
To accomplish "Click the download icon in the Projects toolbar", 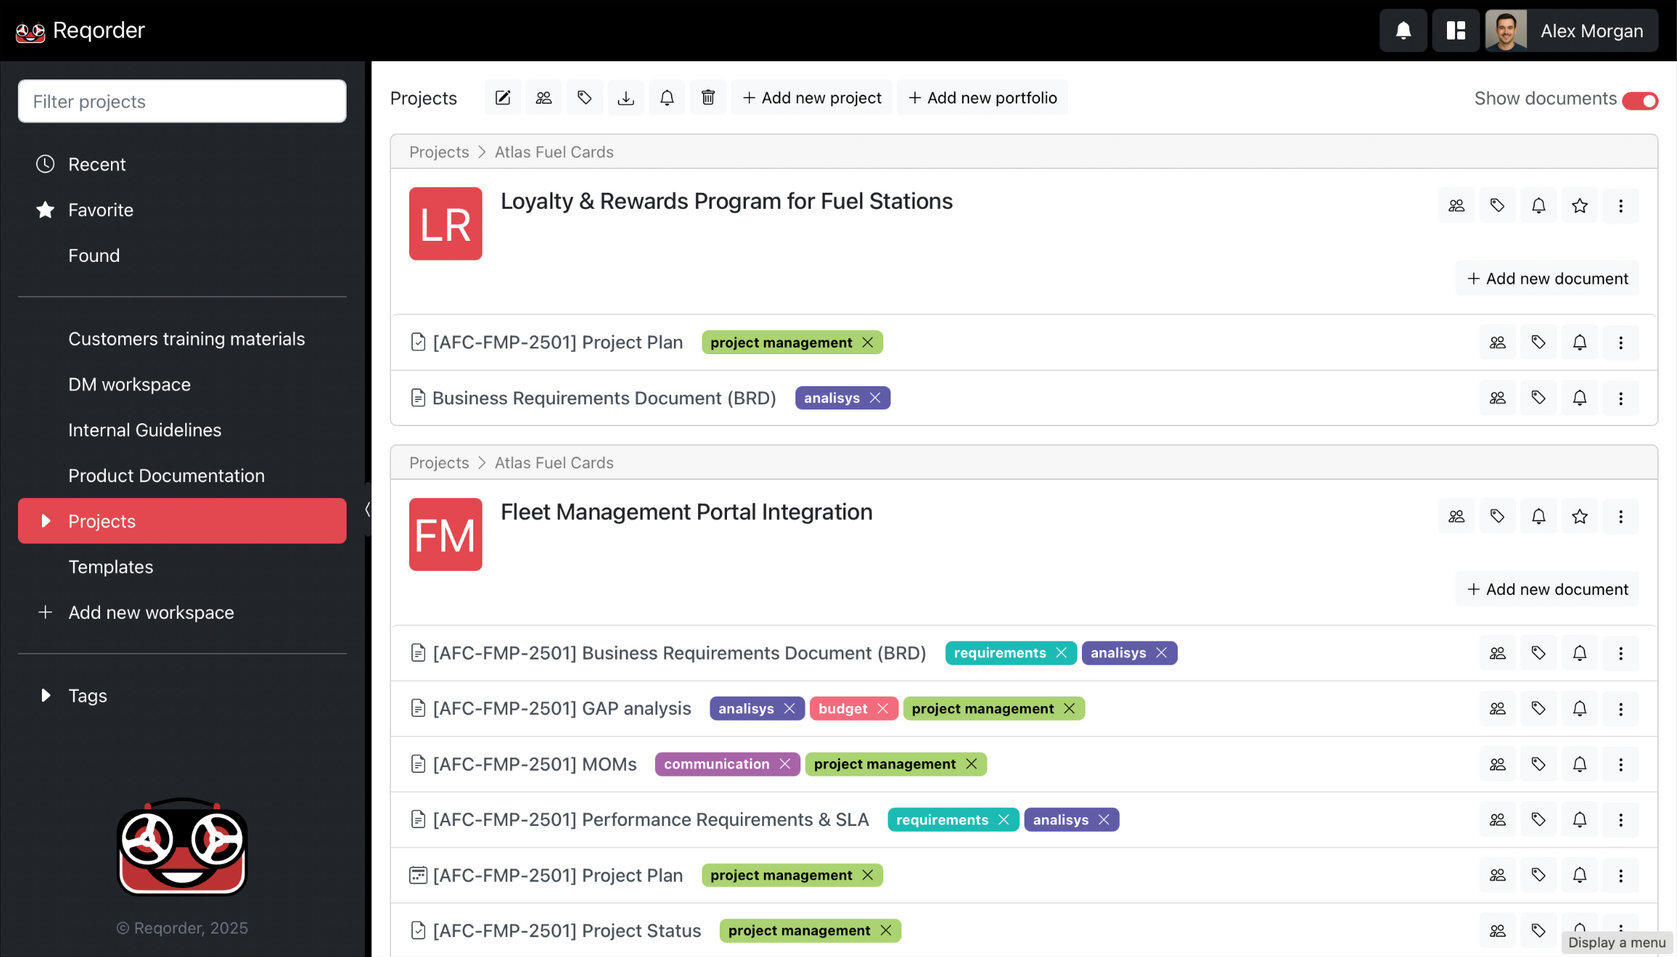I will 626,98.
